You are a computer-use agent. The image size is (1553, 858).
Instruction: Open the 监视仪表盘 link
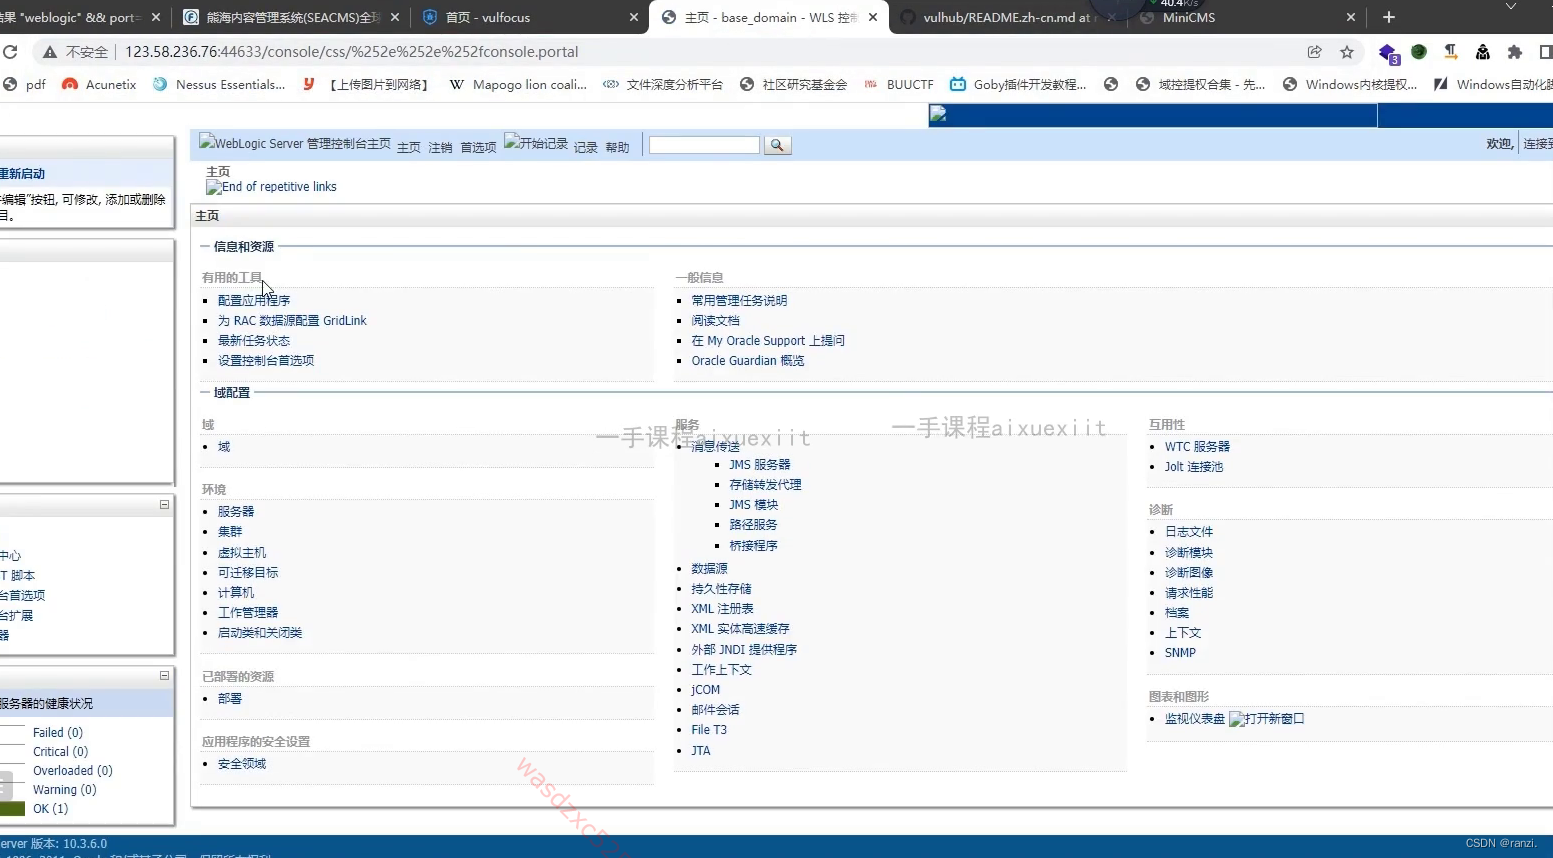[1195, 719]
